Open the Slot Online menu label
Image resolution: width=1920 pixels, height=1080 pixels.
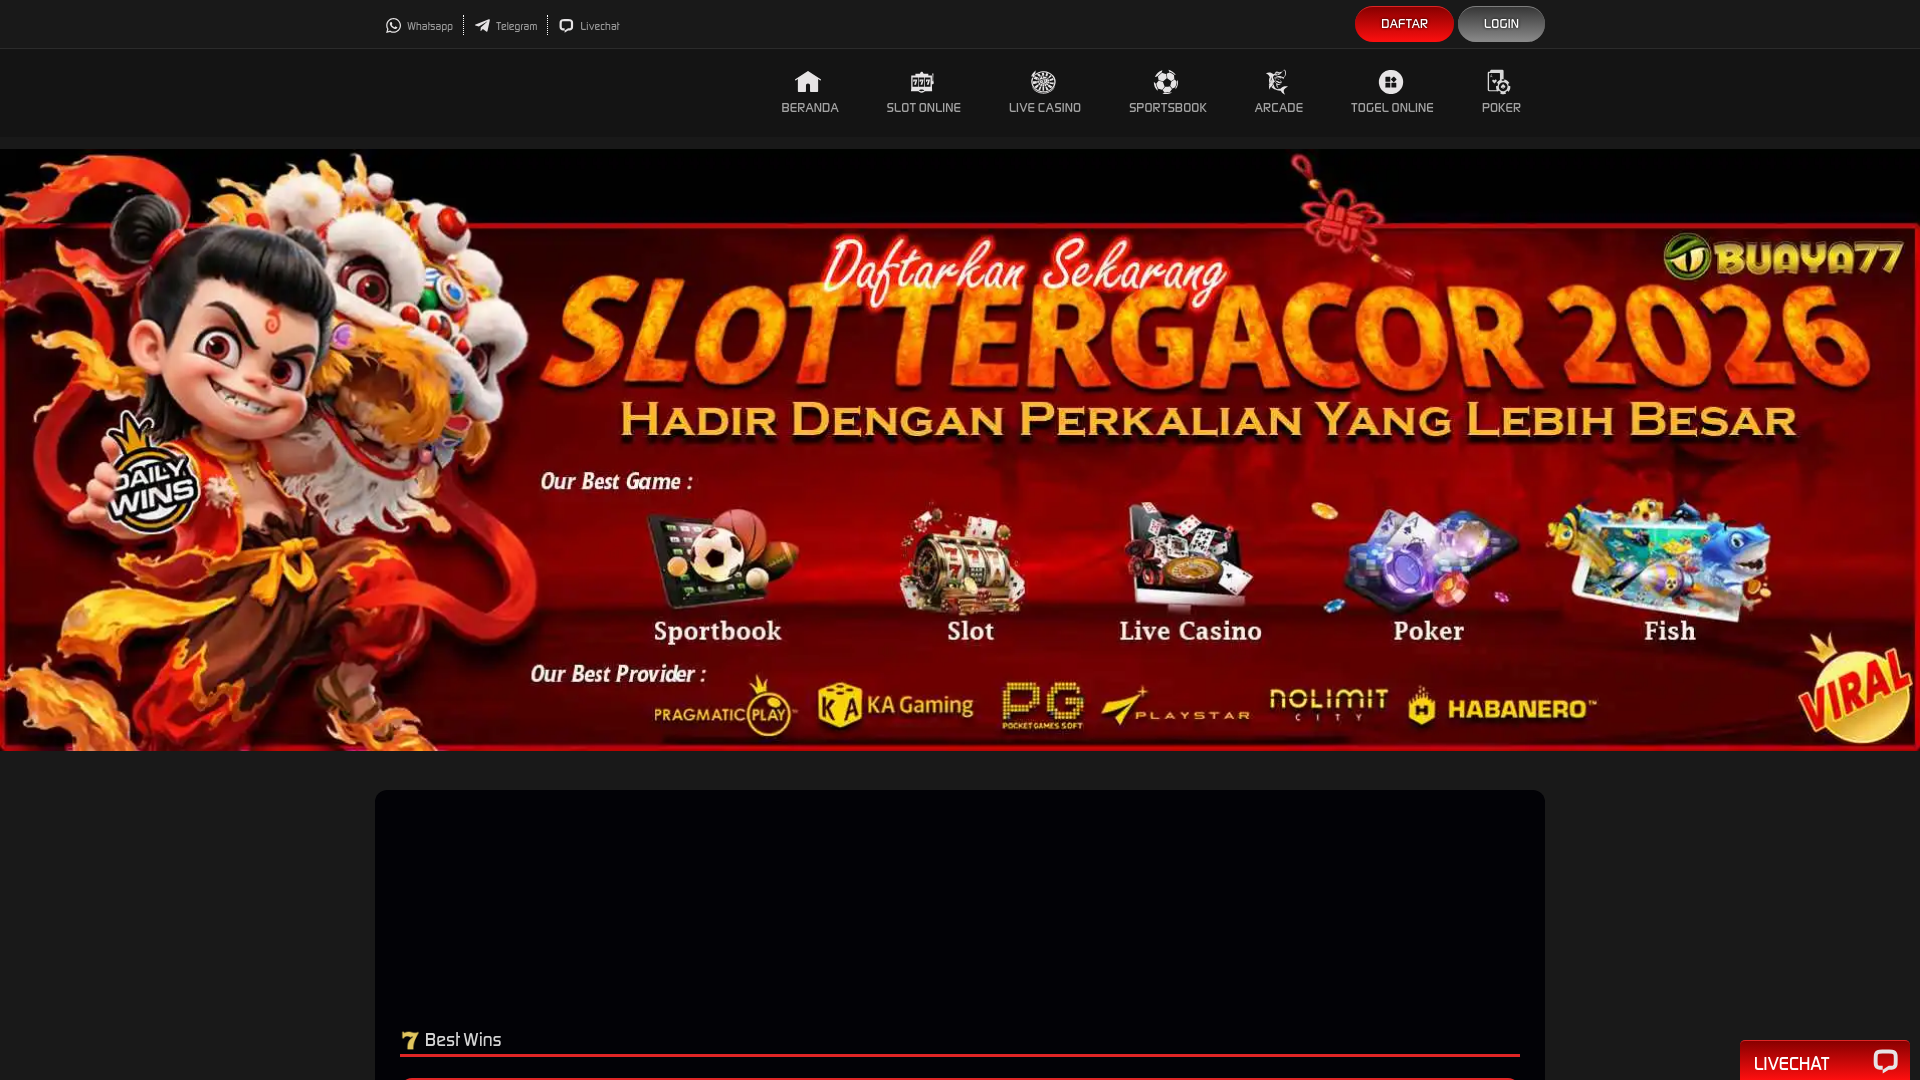[x=923, y=108]
